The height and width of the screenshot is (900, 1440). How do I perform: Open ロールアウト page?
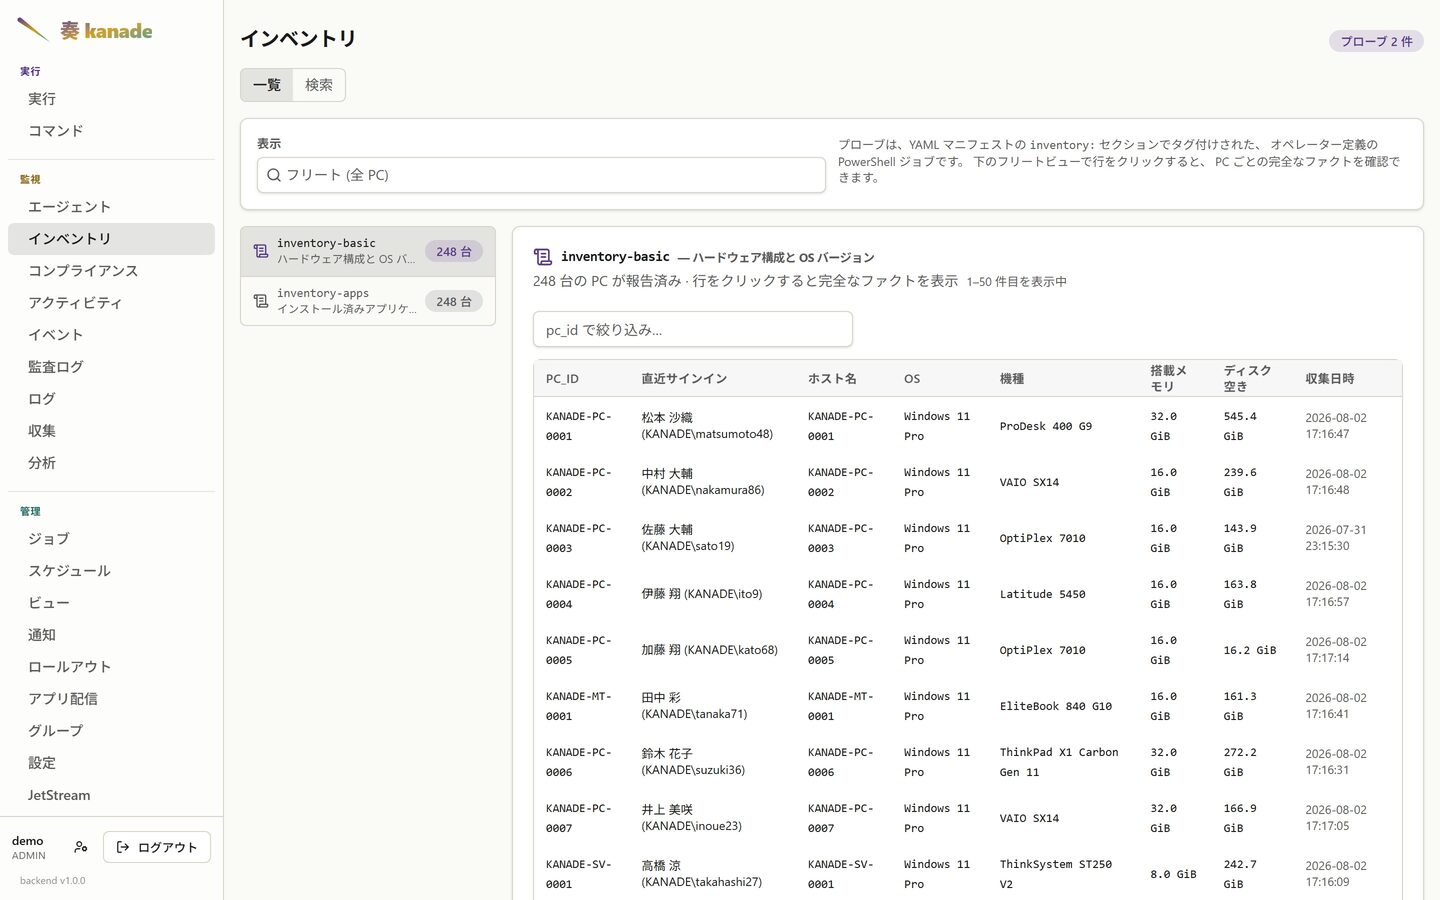pos(111,667)
